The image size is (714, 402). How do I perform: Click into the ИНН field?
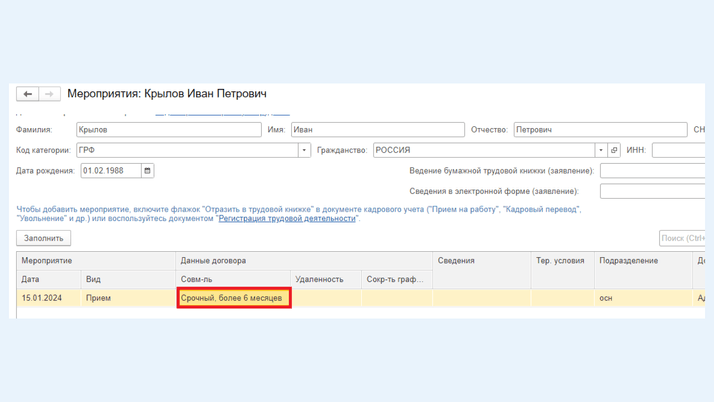(680, 150)
